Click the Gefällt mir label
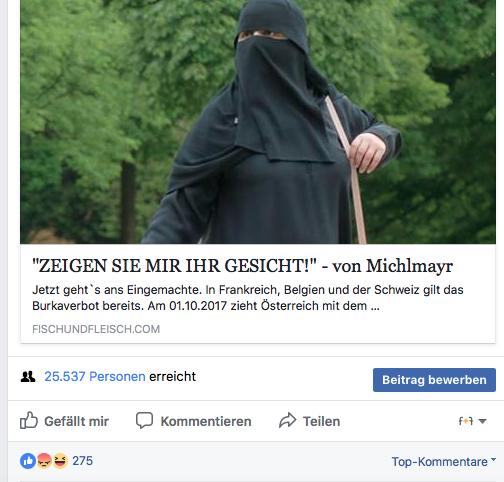The width and height of the screenshot is (504, 482). (x=77, y=421)
